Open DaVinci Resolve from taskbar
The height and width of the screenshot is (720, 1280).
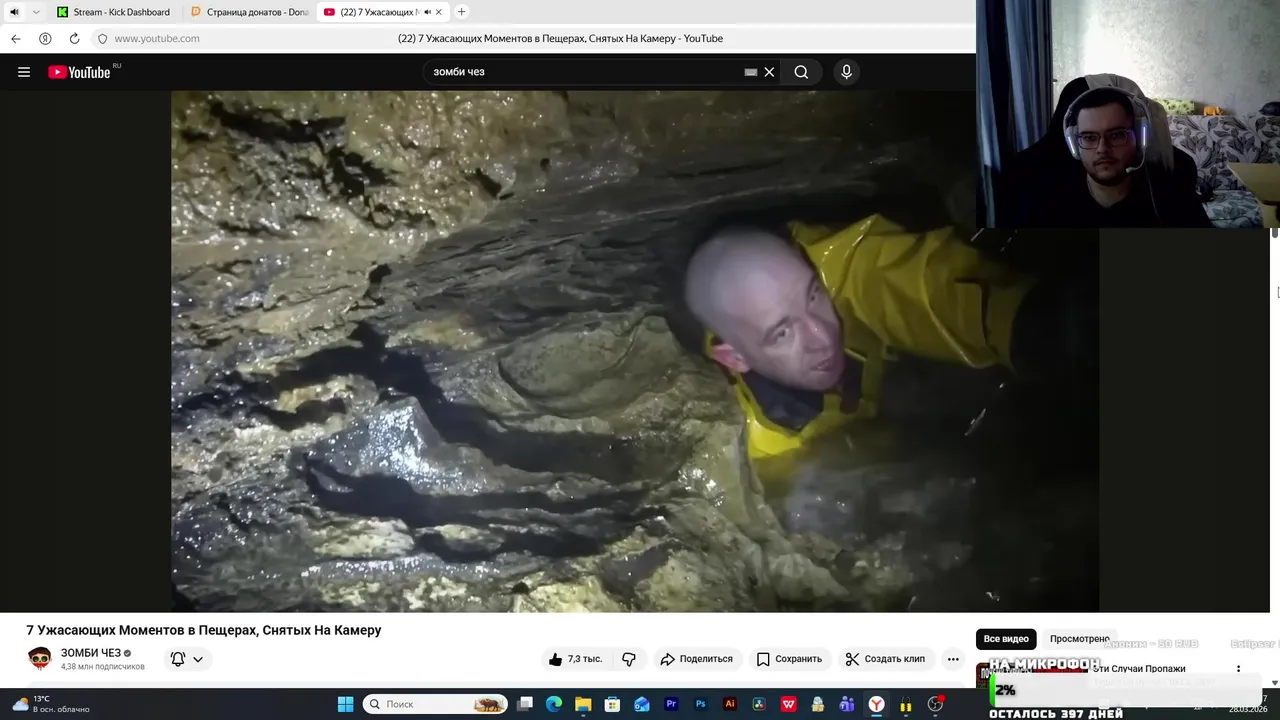pyautogui.click(x=759, y=704)
